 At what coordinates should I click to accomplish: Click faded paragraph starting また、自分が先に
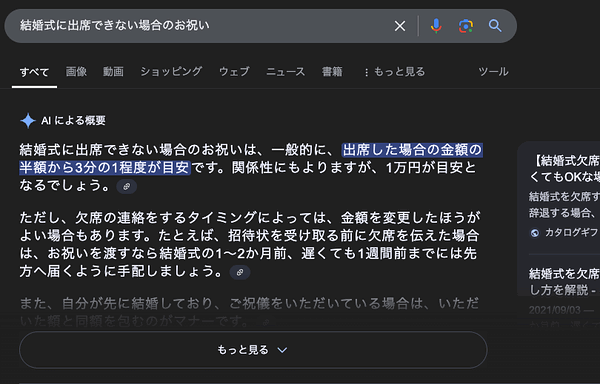click(x=249, y=312)
